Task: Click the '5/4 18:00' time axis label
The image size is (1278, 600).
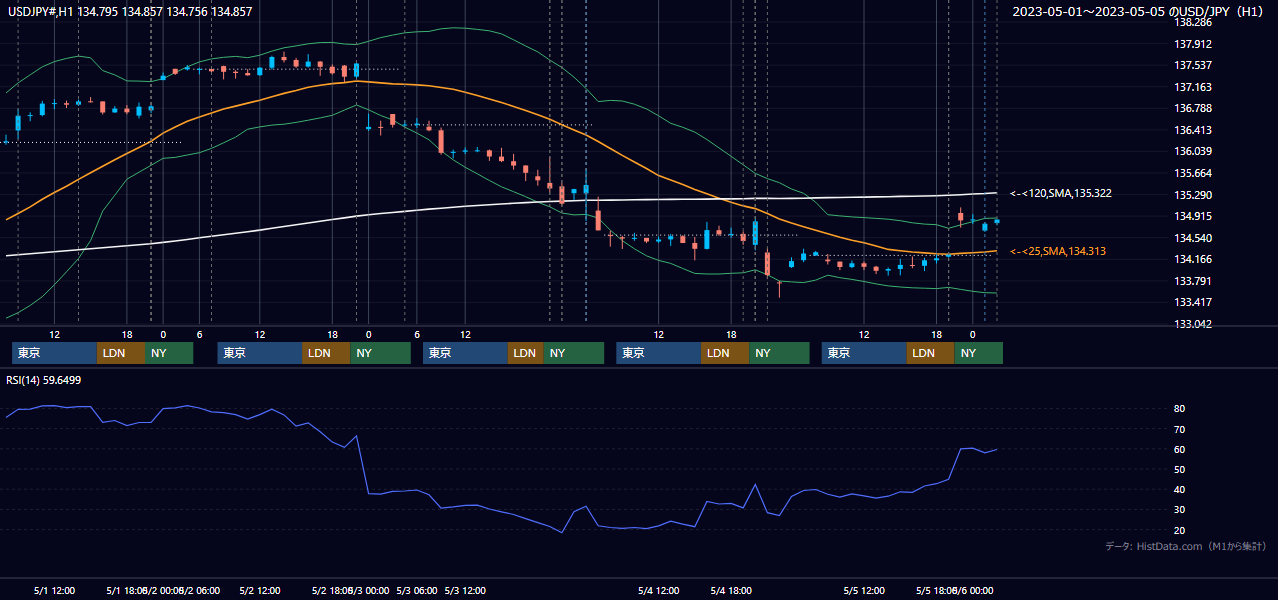Action: (731, 591)
